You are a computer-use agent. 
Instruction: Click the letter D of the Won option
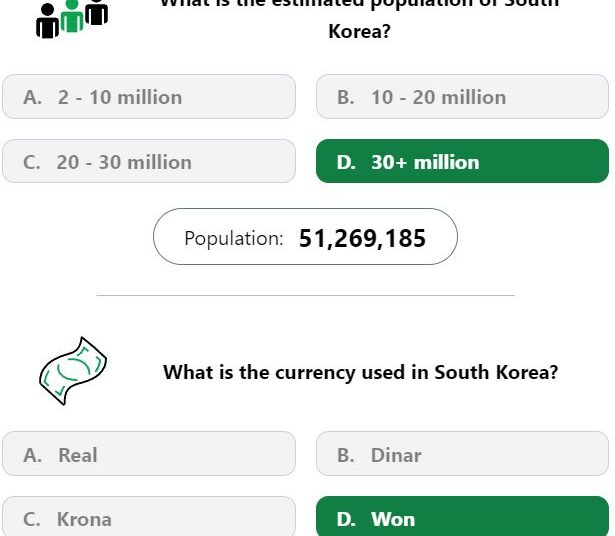point(346,520)
